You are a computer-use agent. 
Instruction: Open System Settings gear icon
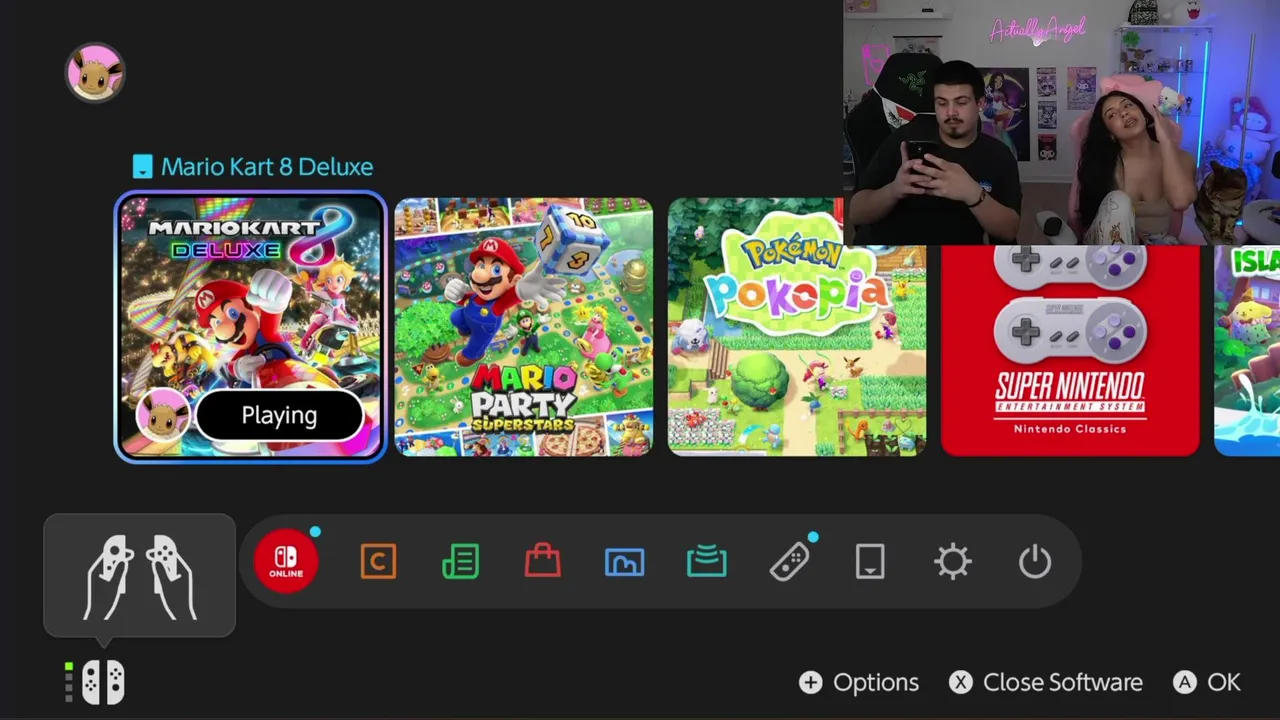point(952,562)
